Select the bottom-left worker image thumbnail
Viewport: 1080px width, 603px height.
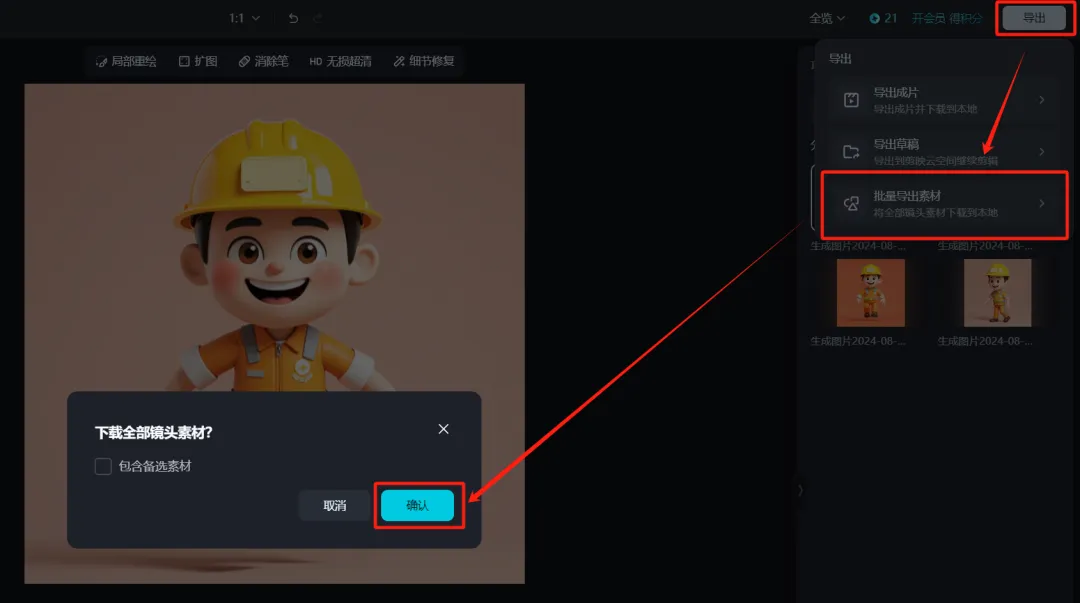point(870,293)
